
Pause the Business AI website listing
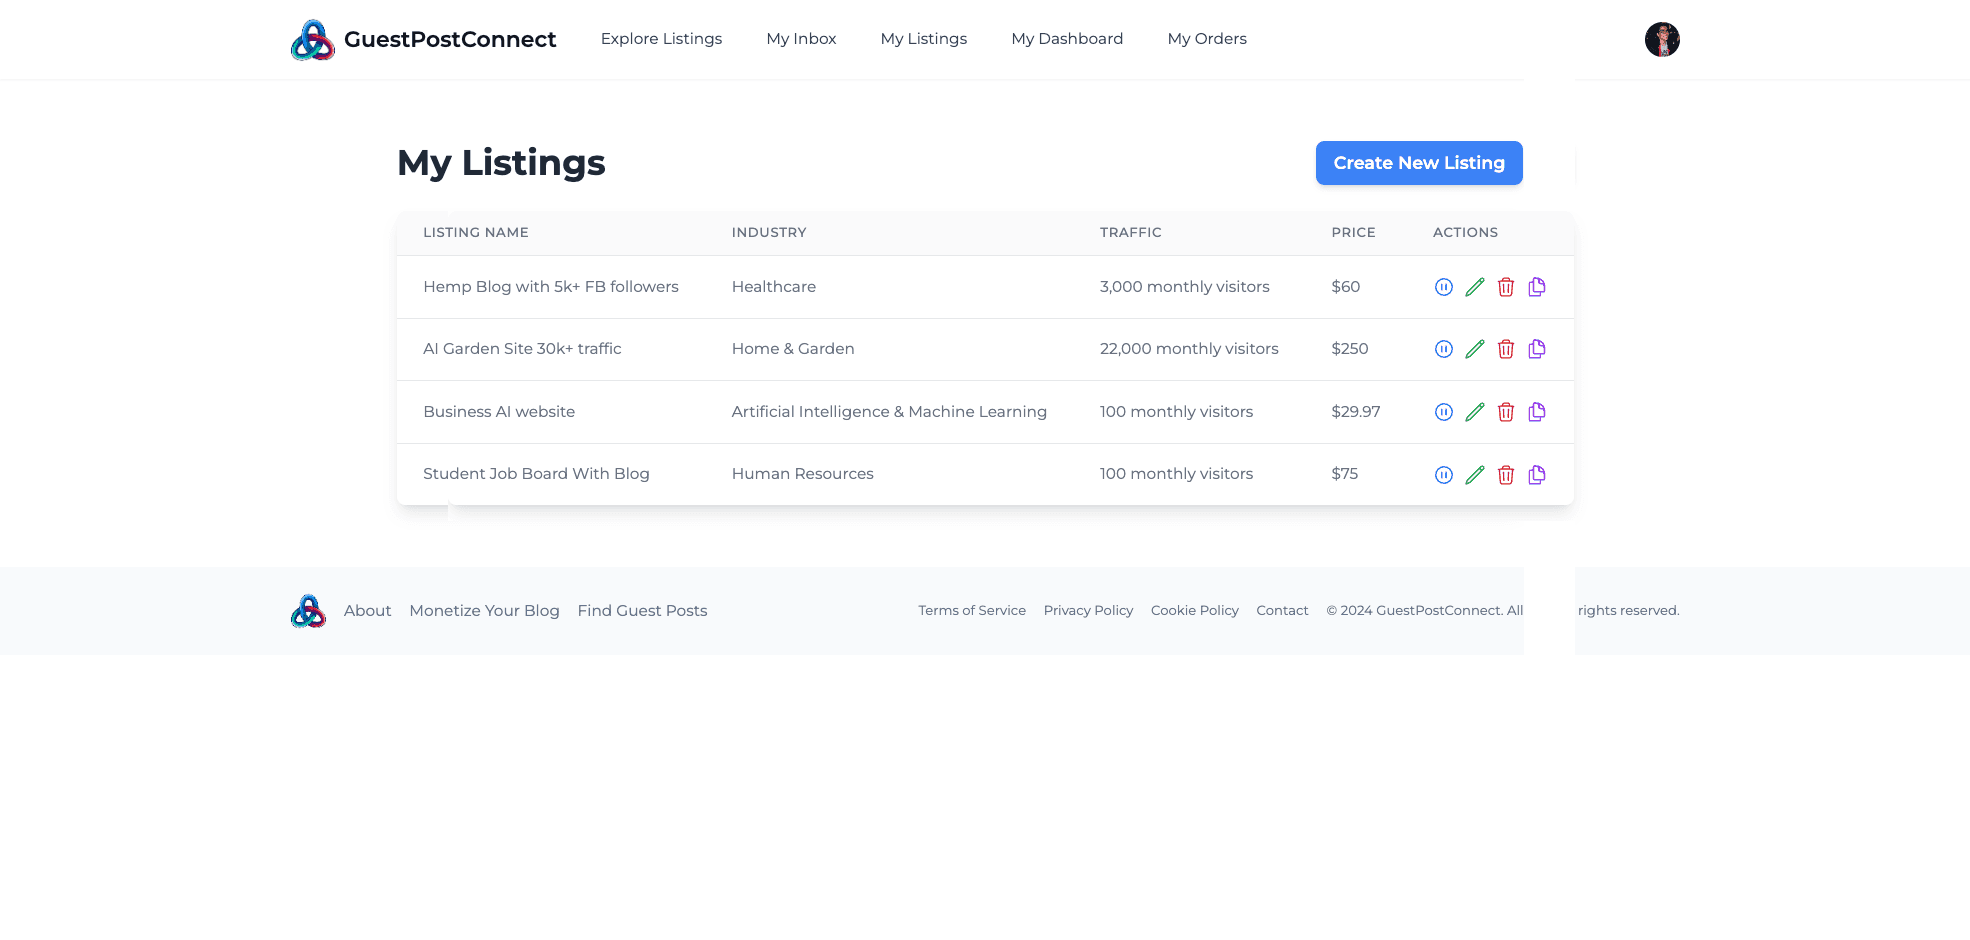click(1443, 412)
